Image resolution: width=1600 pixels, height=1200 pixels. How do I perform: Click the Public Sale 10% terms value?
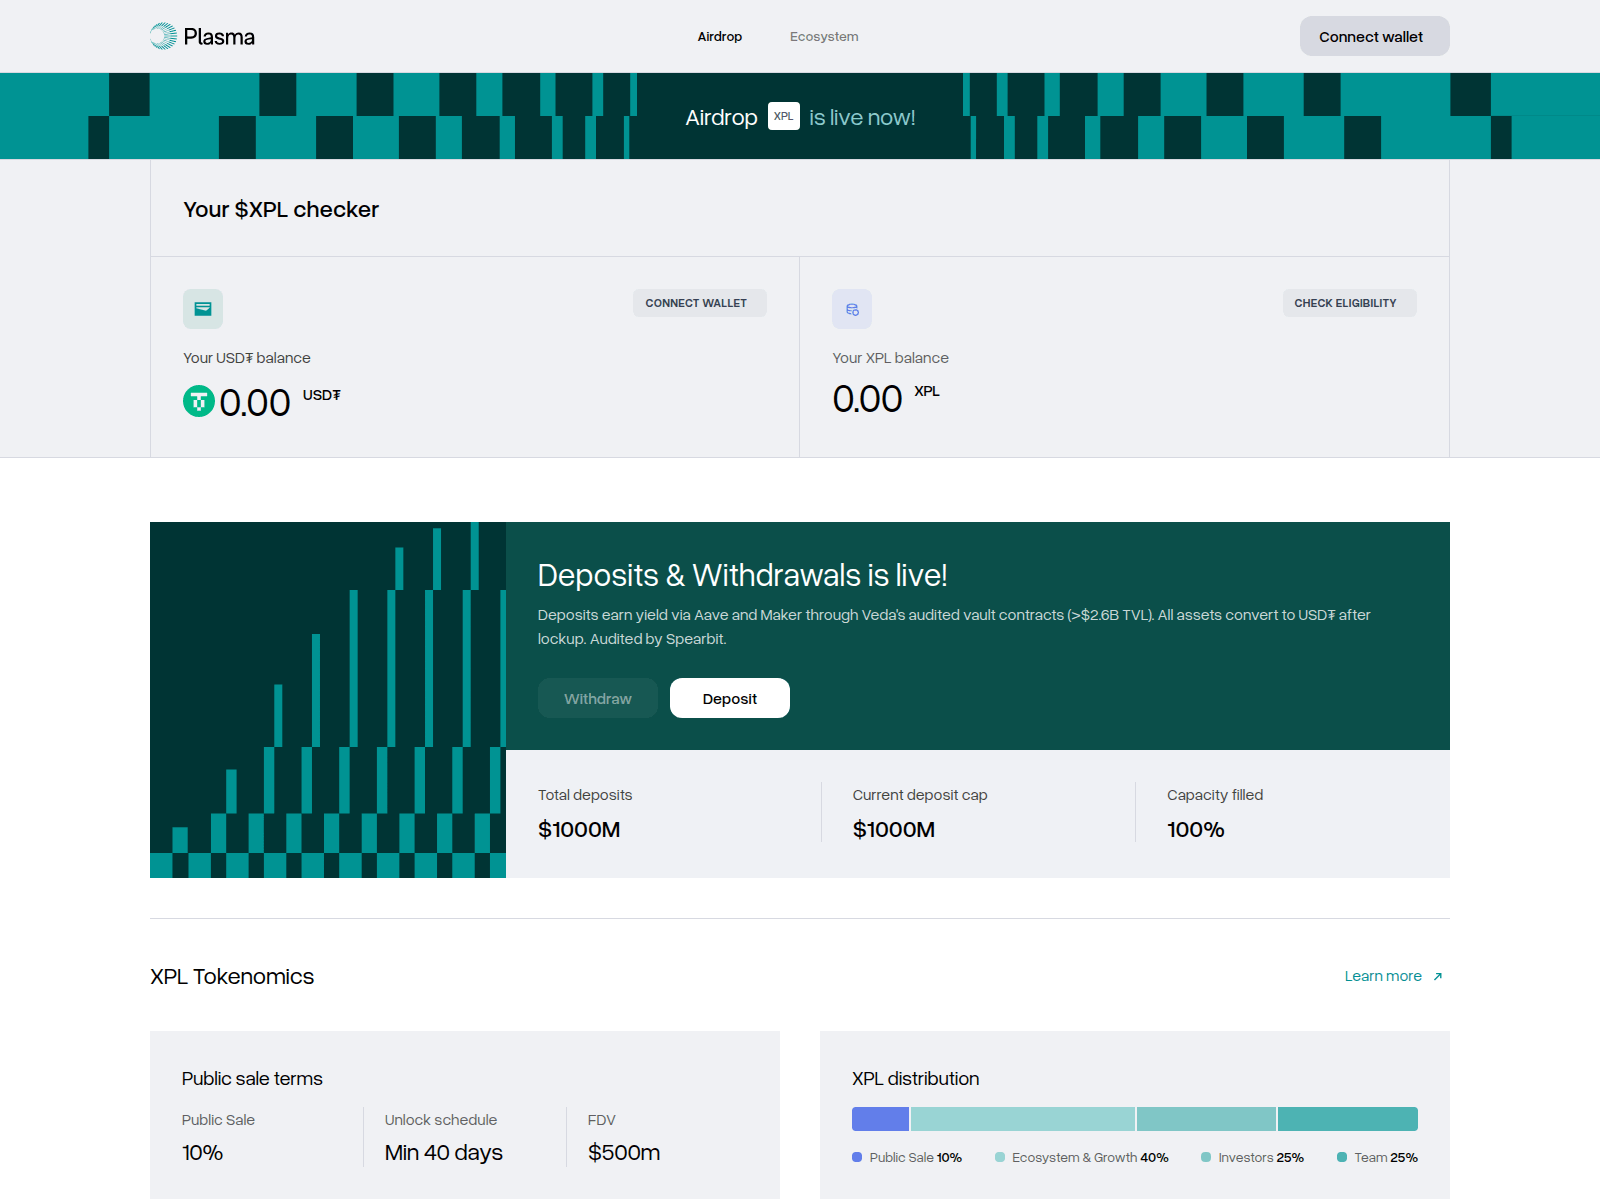[x=202, y=1152]
